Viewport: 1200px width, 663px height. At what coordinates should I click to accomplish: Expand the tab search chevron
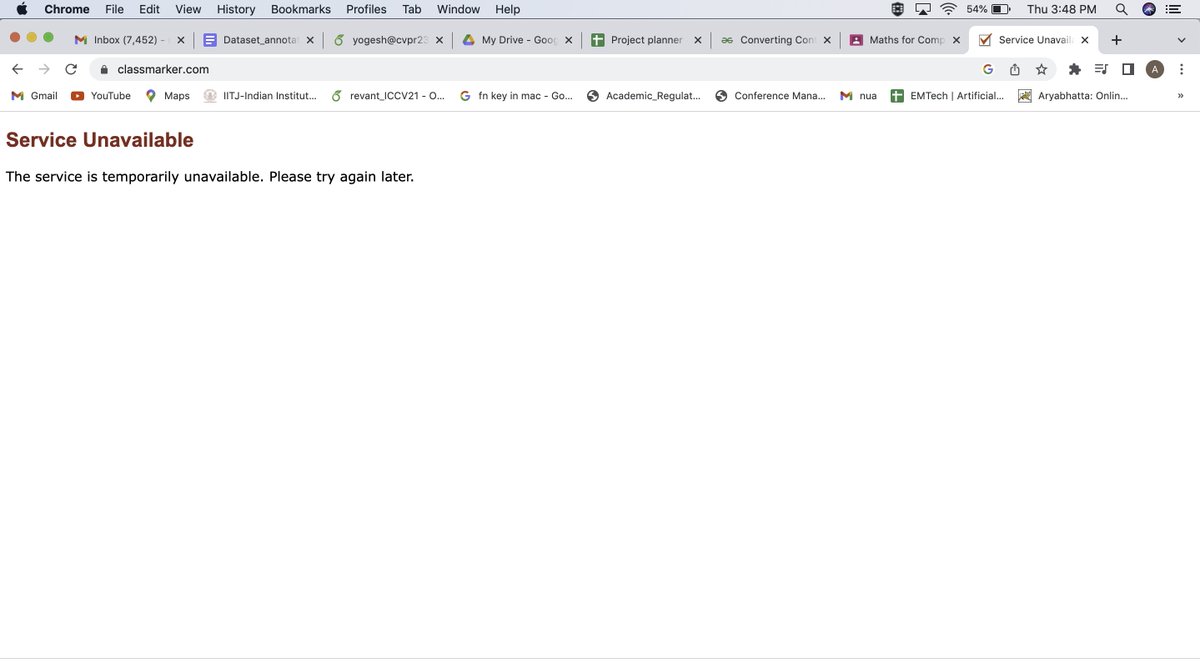click(x=1181, y=40)
